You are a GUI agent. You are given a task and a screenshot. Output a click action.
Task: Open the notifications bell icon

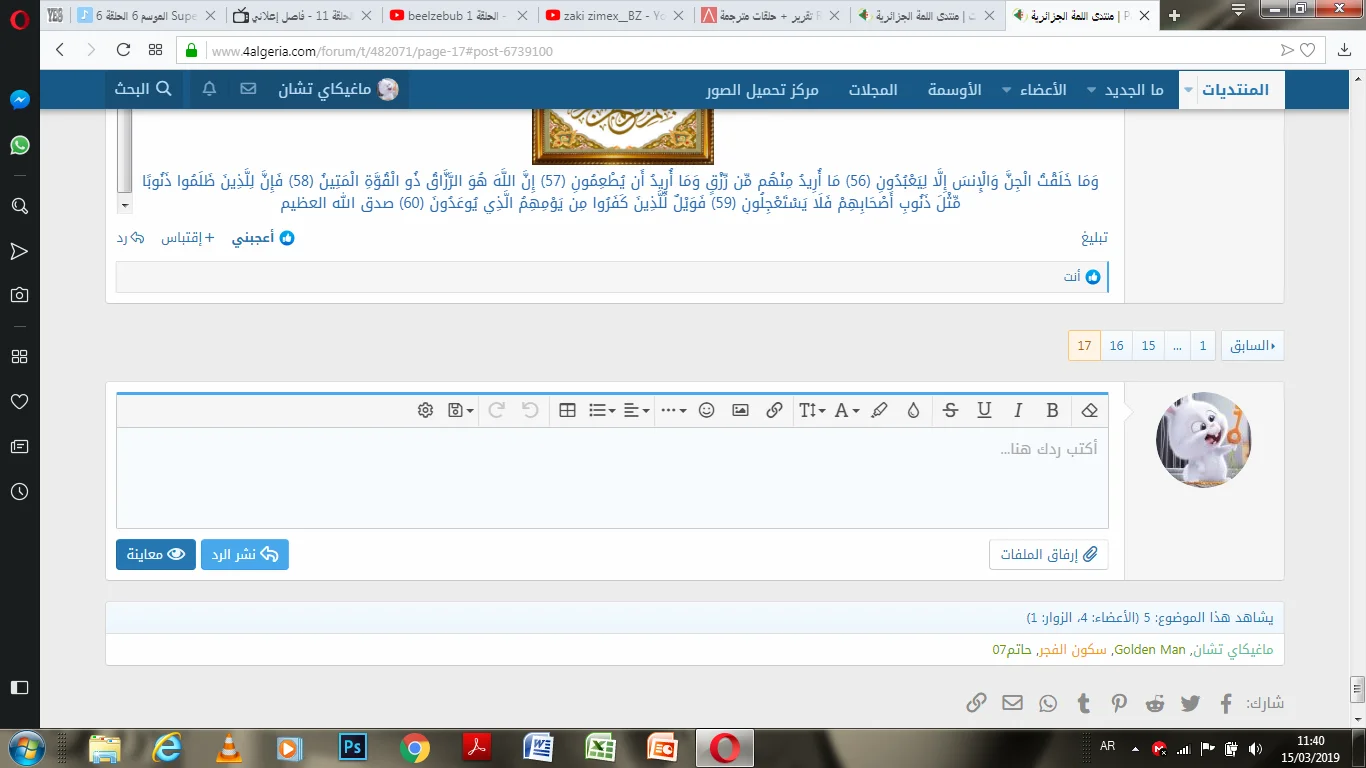(209, 89)
